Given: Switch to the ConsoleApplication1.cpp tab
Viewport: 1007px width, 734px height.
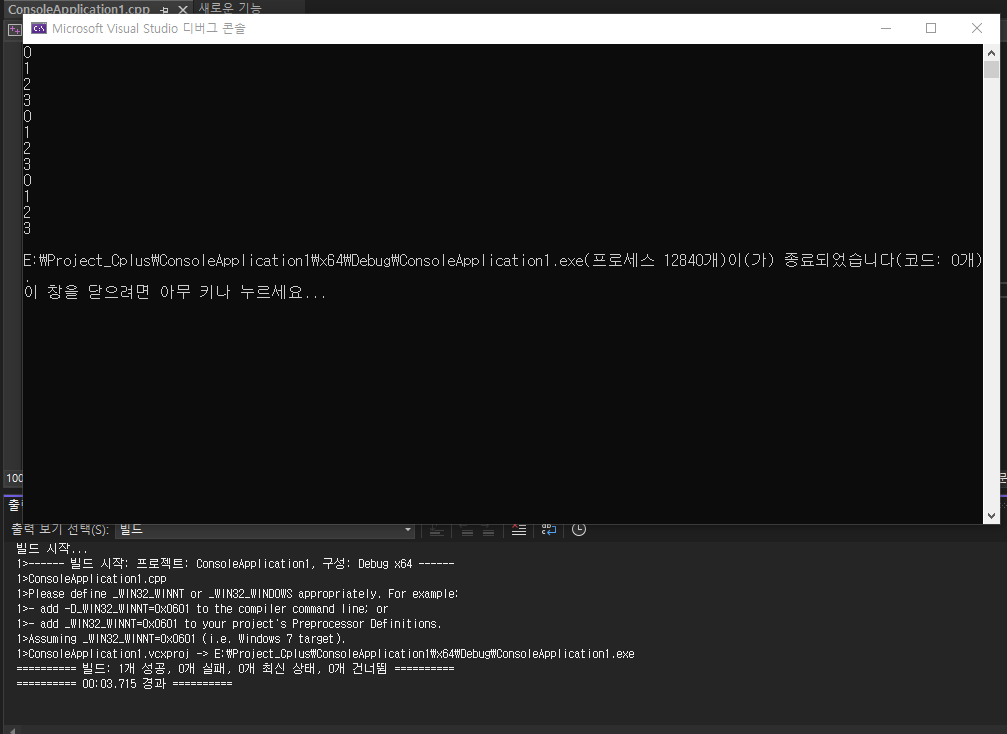Looking at the screenshot, I should coord(78,9).
